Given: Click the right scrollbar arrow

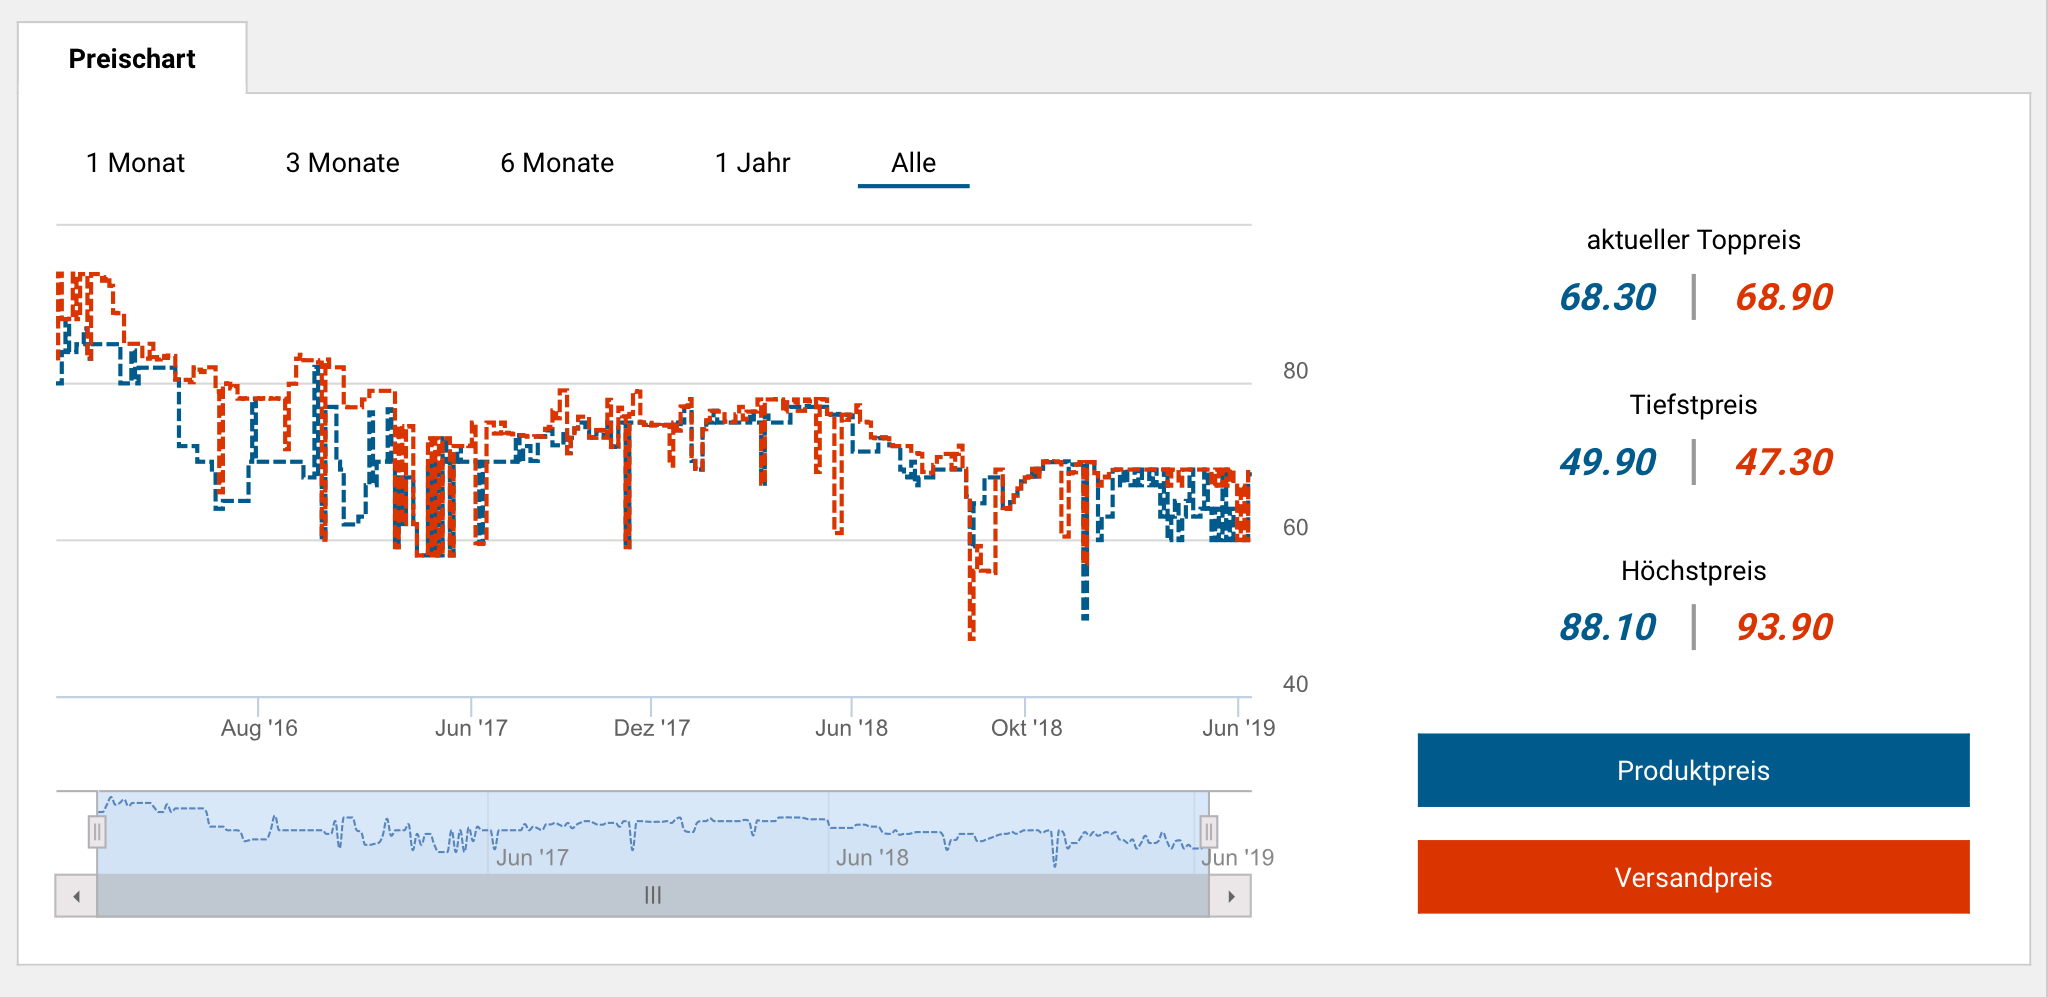Looking at the screenshot, I should click(1231, 896).
